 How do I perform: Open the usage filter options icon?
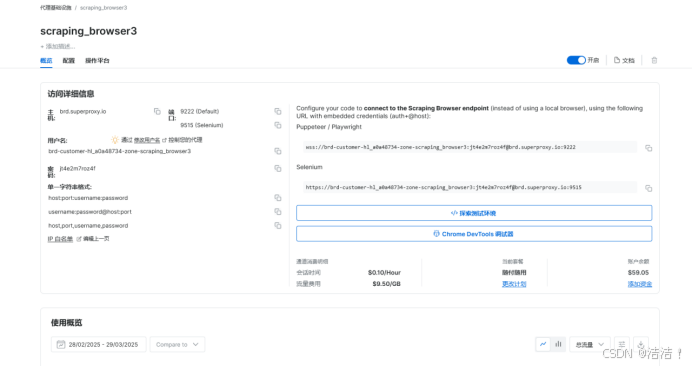coord(621,344)
